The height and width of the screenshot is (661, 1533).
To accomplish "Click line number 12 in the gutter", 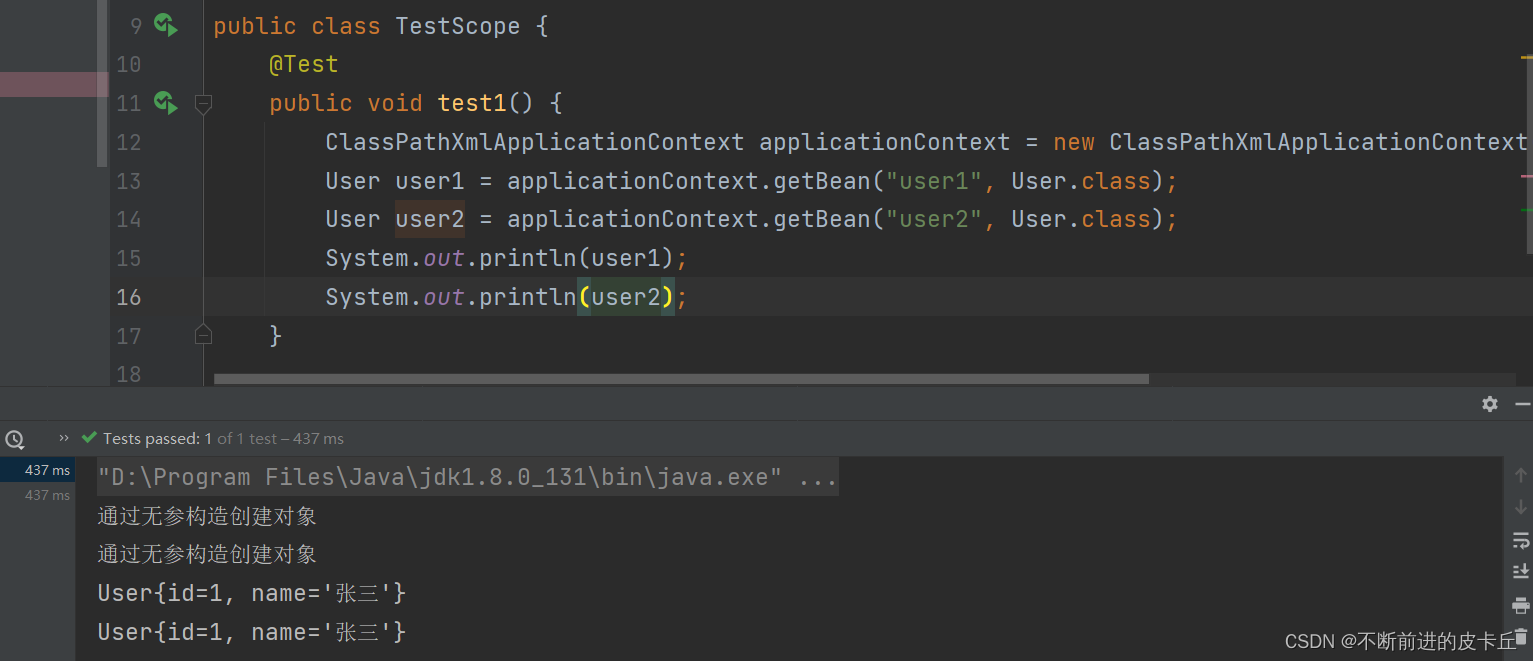I will pyautogui.click(x=129, y=142).
